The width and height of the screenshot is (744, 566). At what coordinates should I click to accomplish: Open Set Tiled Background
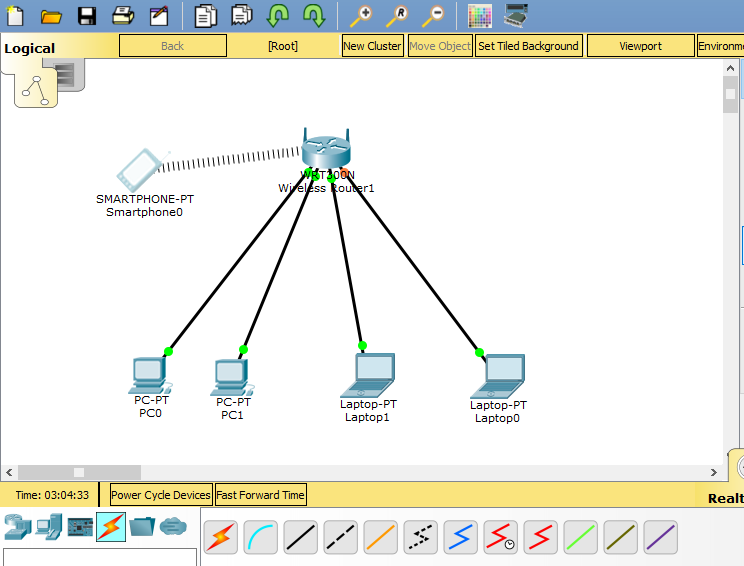point(529,46)
